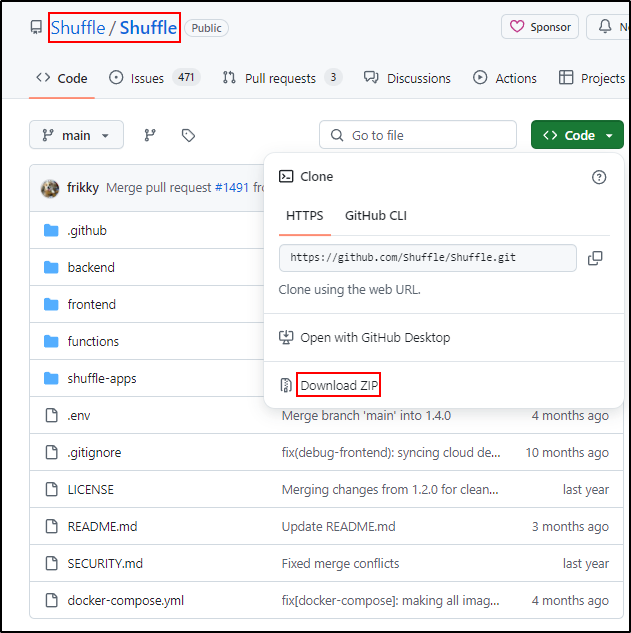
Task: Open the .env file
Action: click(x=79, y=415)
